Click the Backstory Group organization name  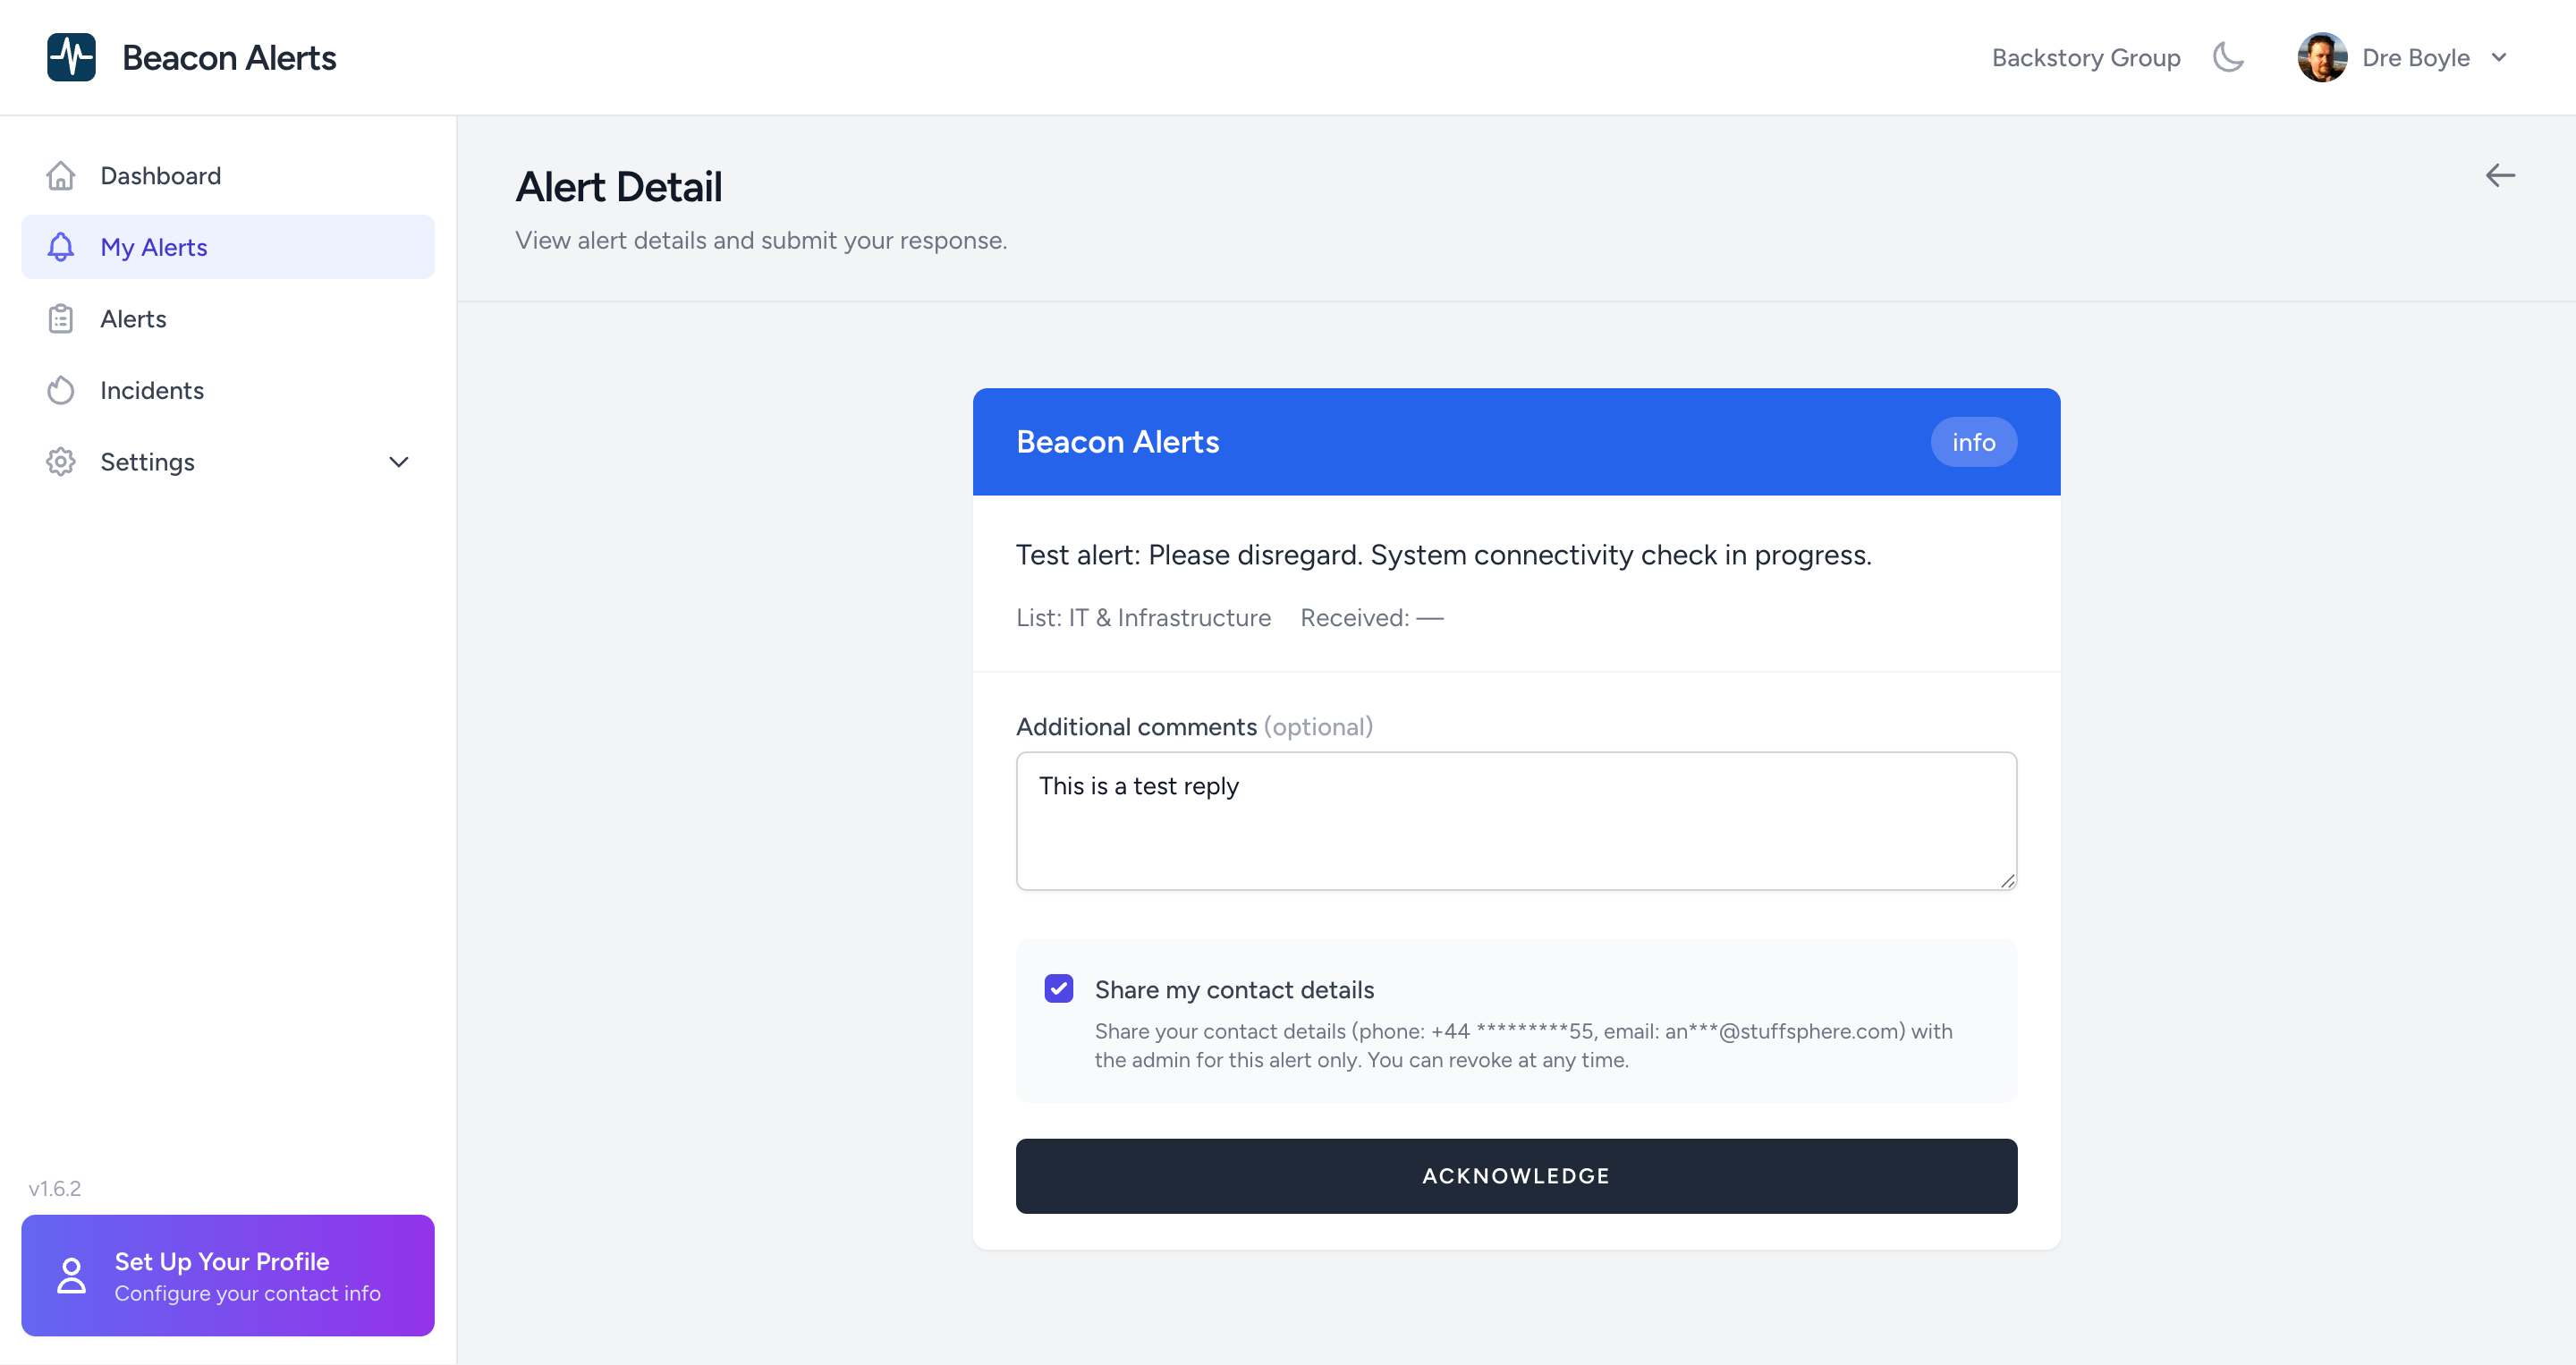tap(2086, 57)
